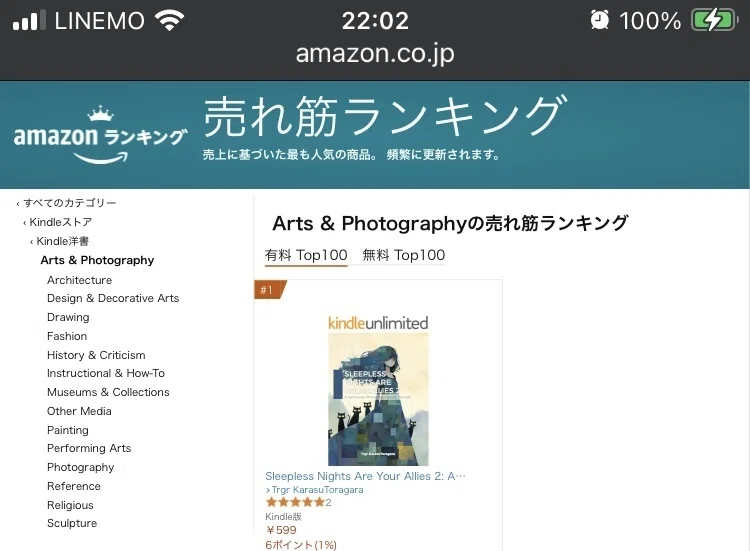Select the Design & Decorative Arts category
The width and height of the screenshot is (750, 551).
tap(113, 298)
